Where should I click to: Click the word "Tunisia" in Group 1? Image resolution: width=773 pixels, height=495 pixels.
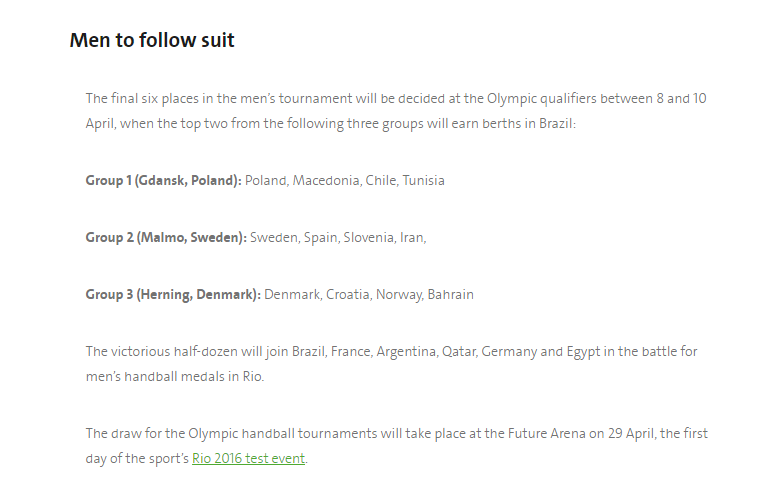tap(424, 181)
